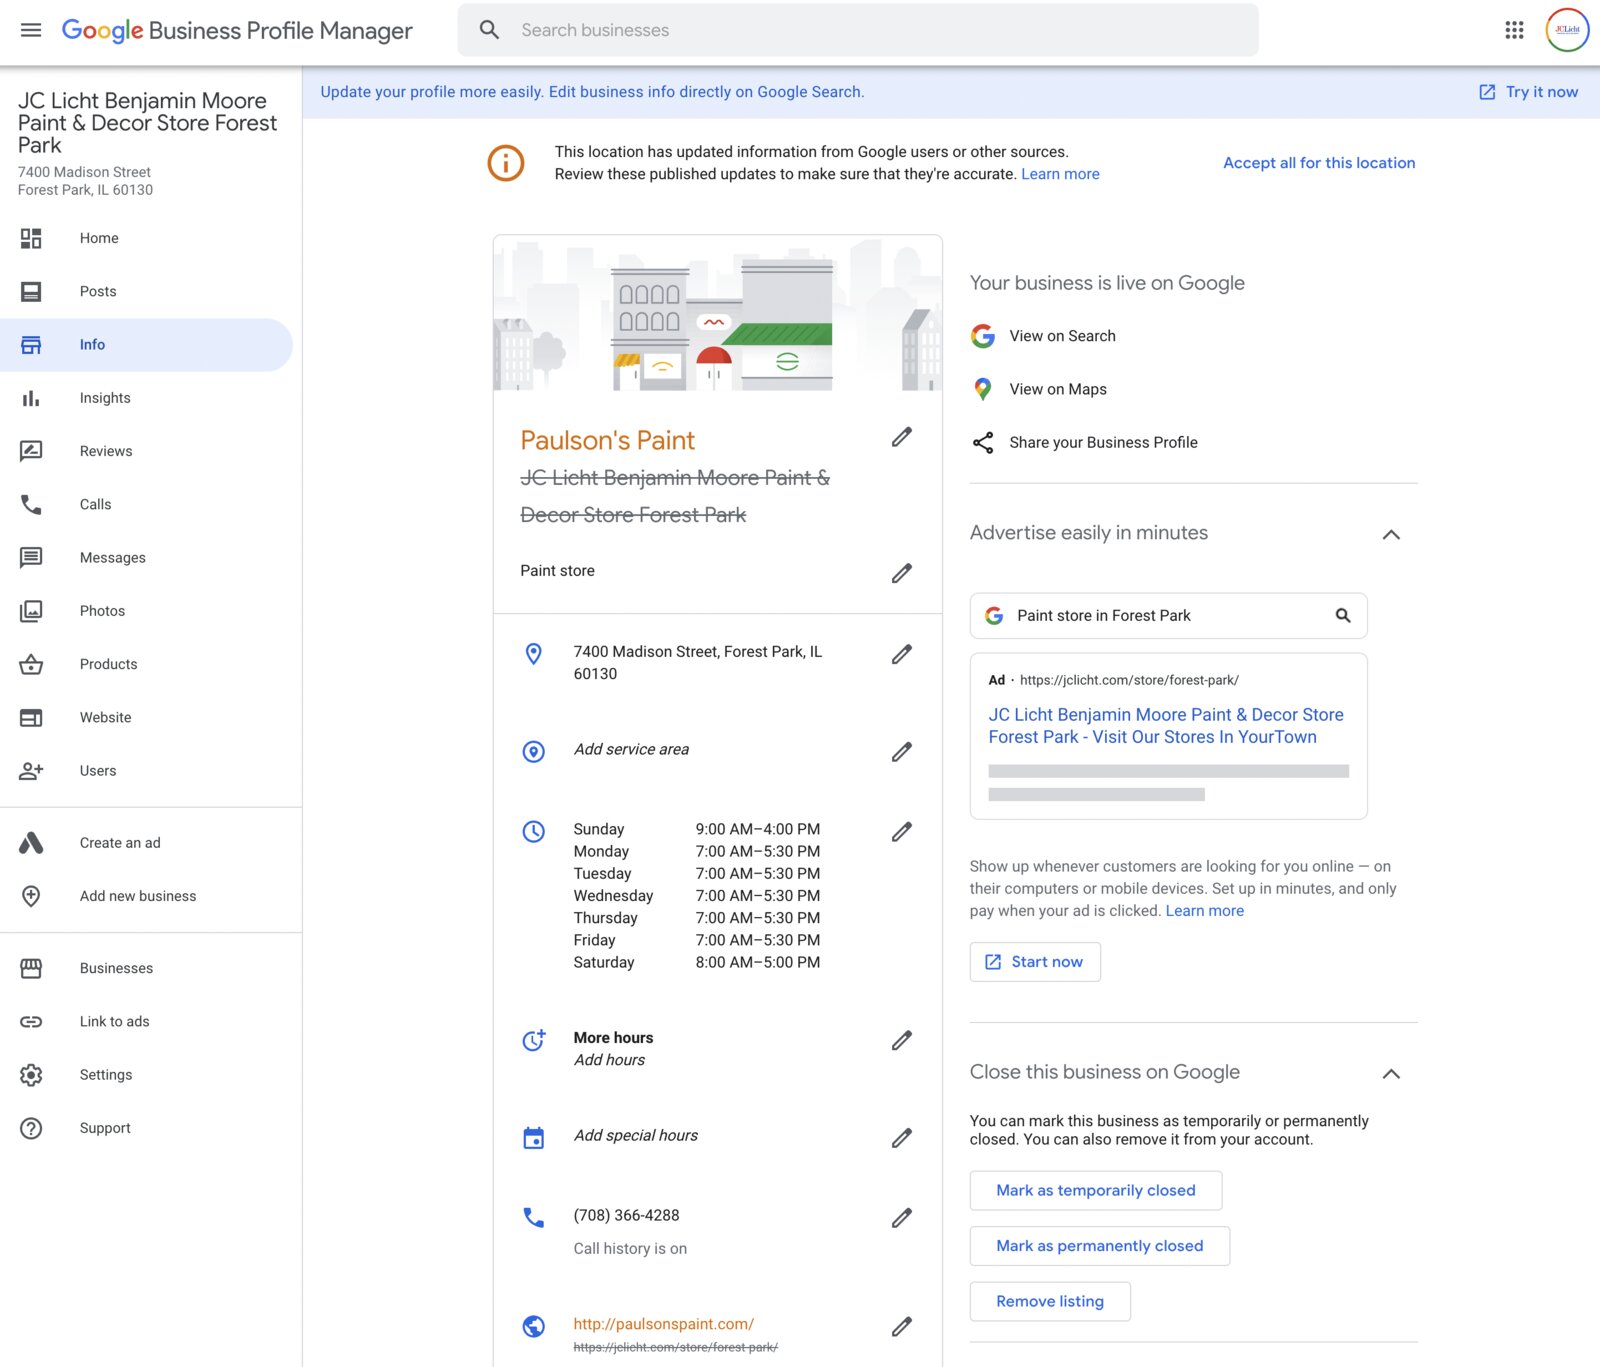Collapse the Advertise easily in minutes section
The width and height of the screenshot is (1600, 1367).
[x=1391, y=534]
